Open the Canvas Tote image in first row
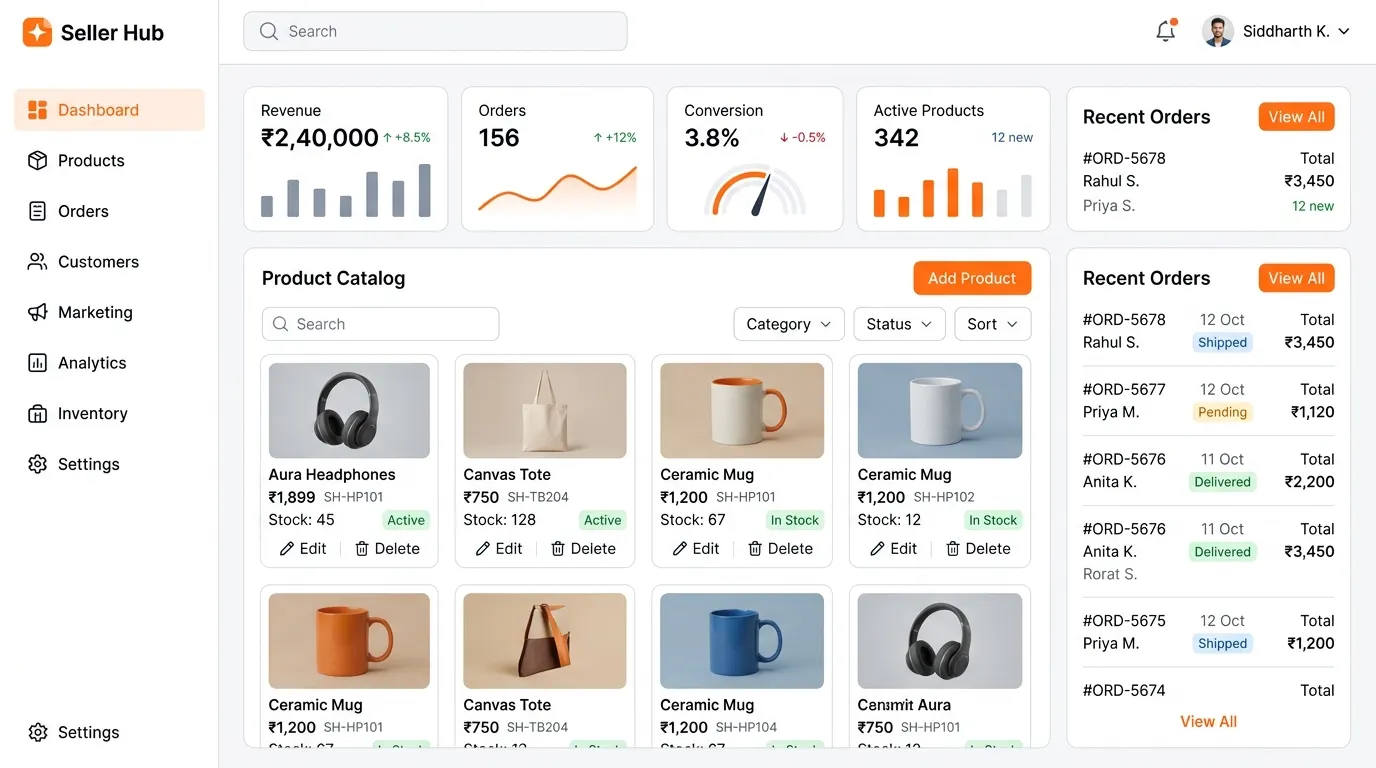Screen dimensions: 1376x768 click(545, 411)
